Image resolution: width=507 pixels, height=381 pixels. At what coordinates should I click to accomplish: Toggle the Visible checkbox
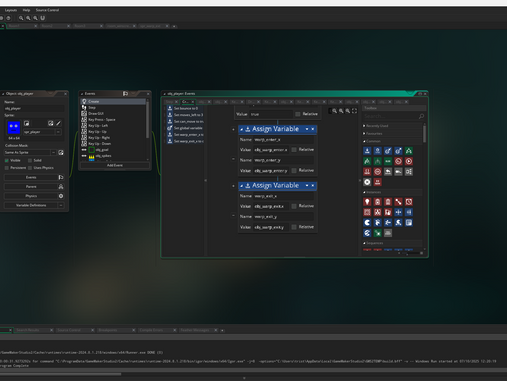(x=7, y=161)
